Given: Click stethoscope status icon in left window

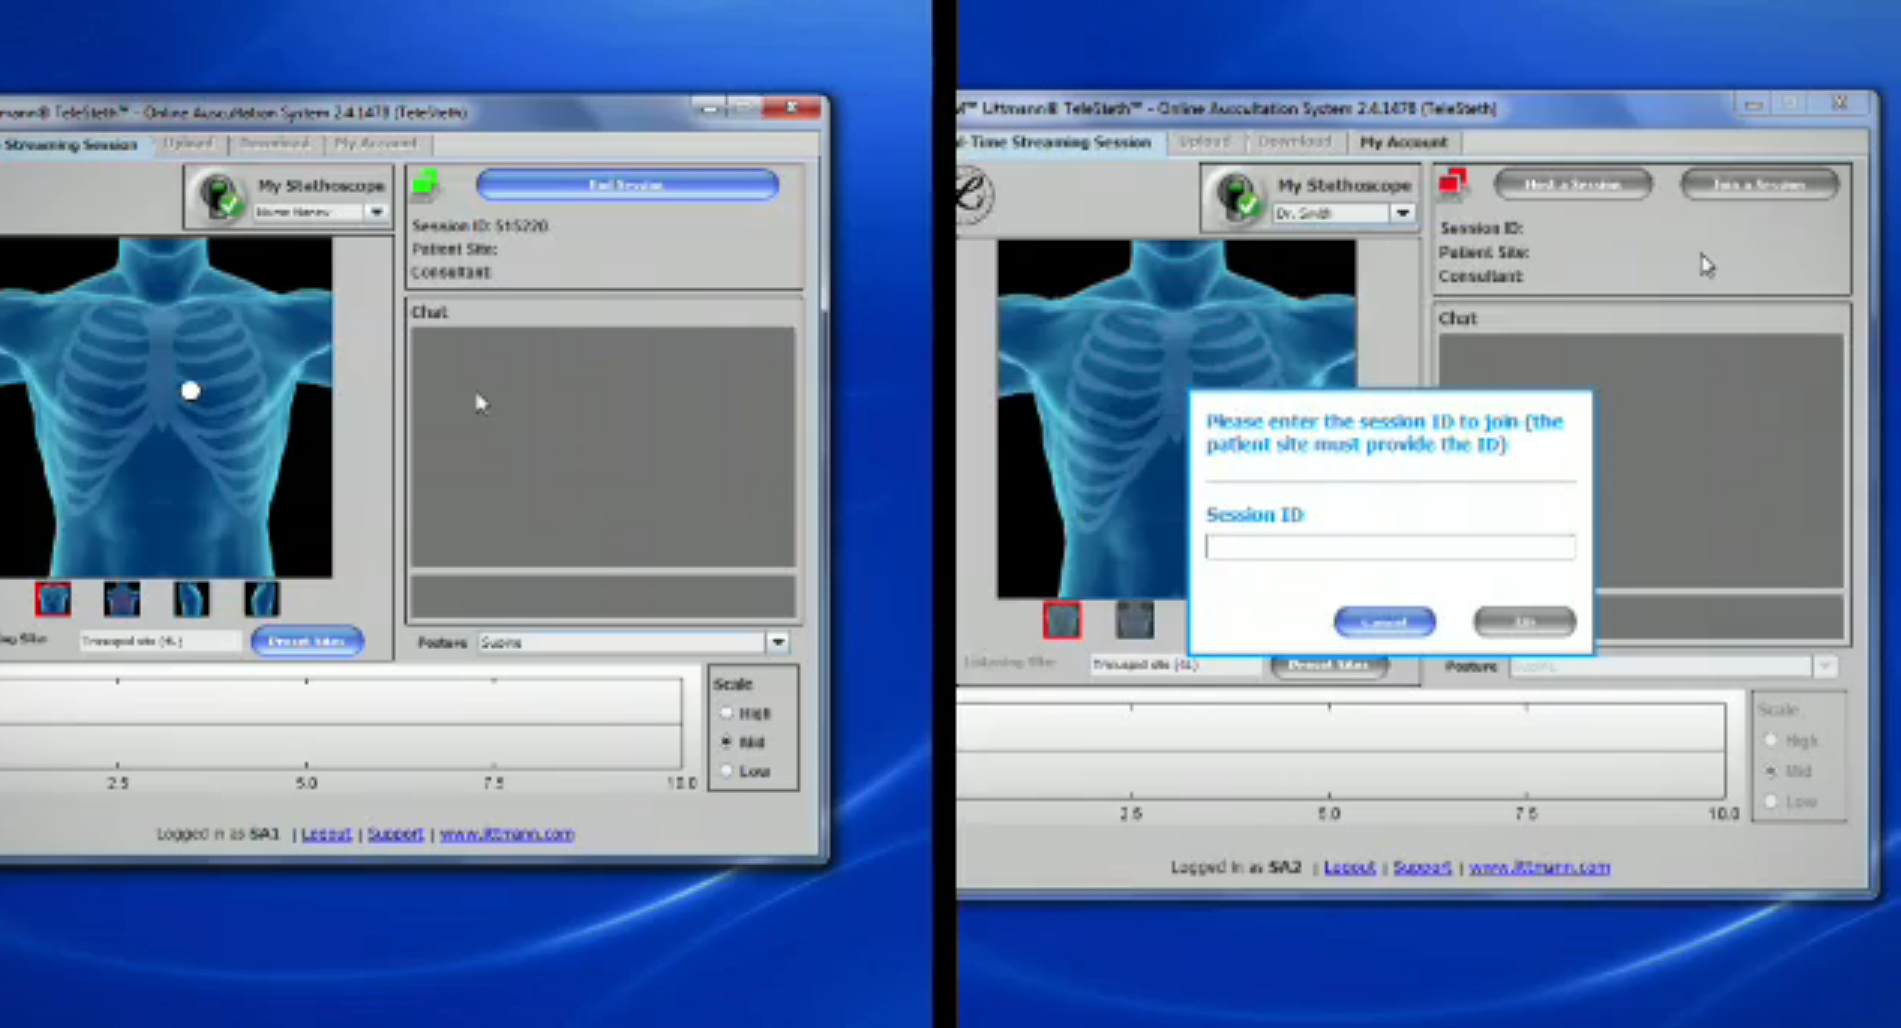Looking at the screenshot, I should [x=219, y=196].
